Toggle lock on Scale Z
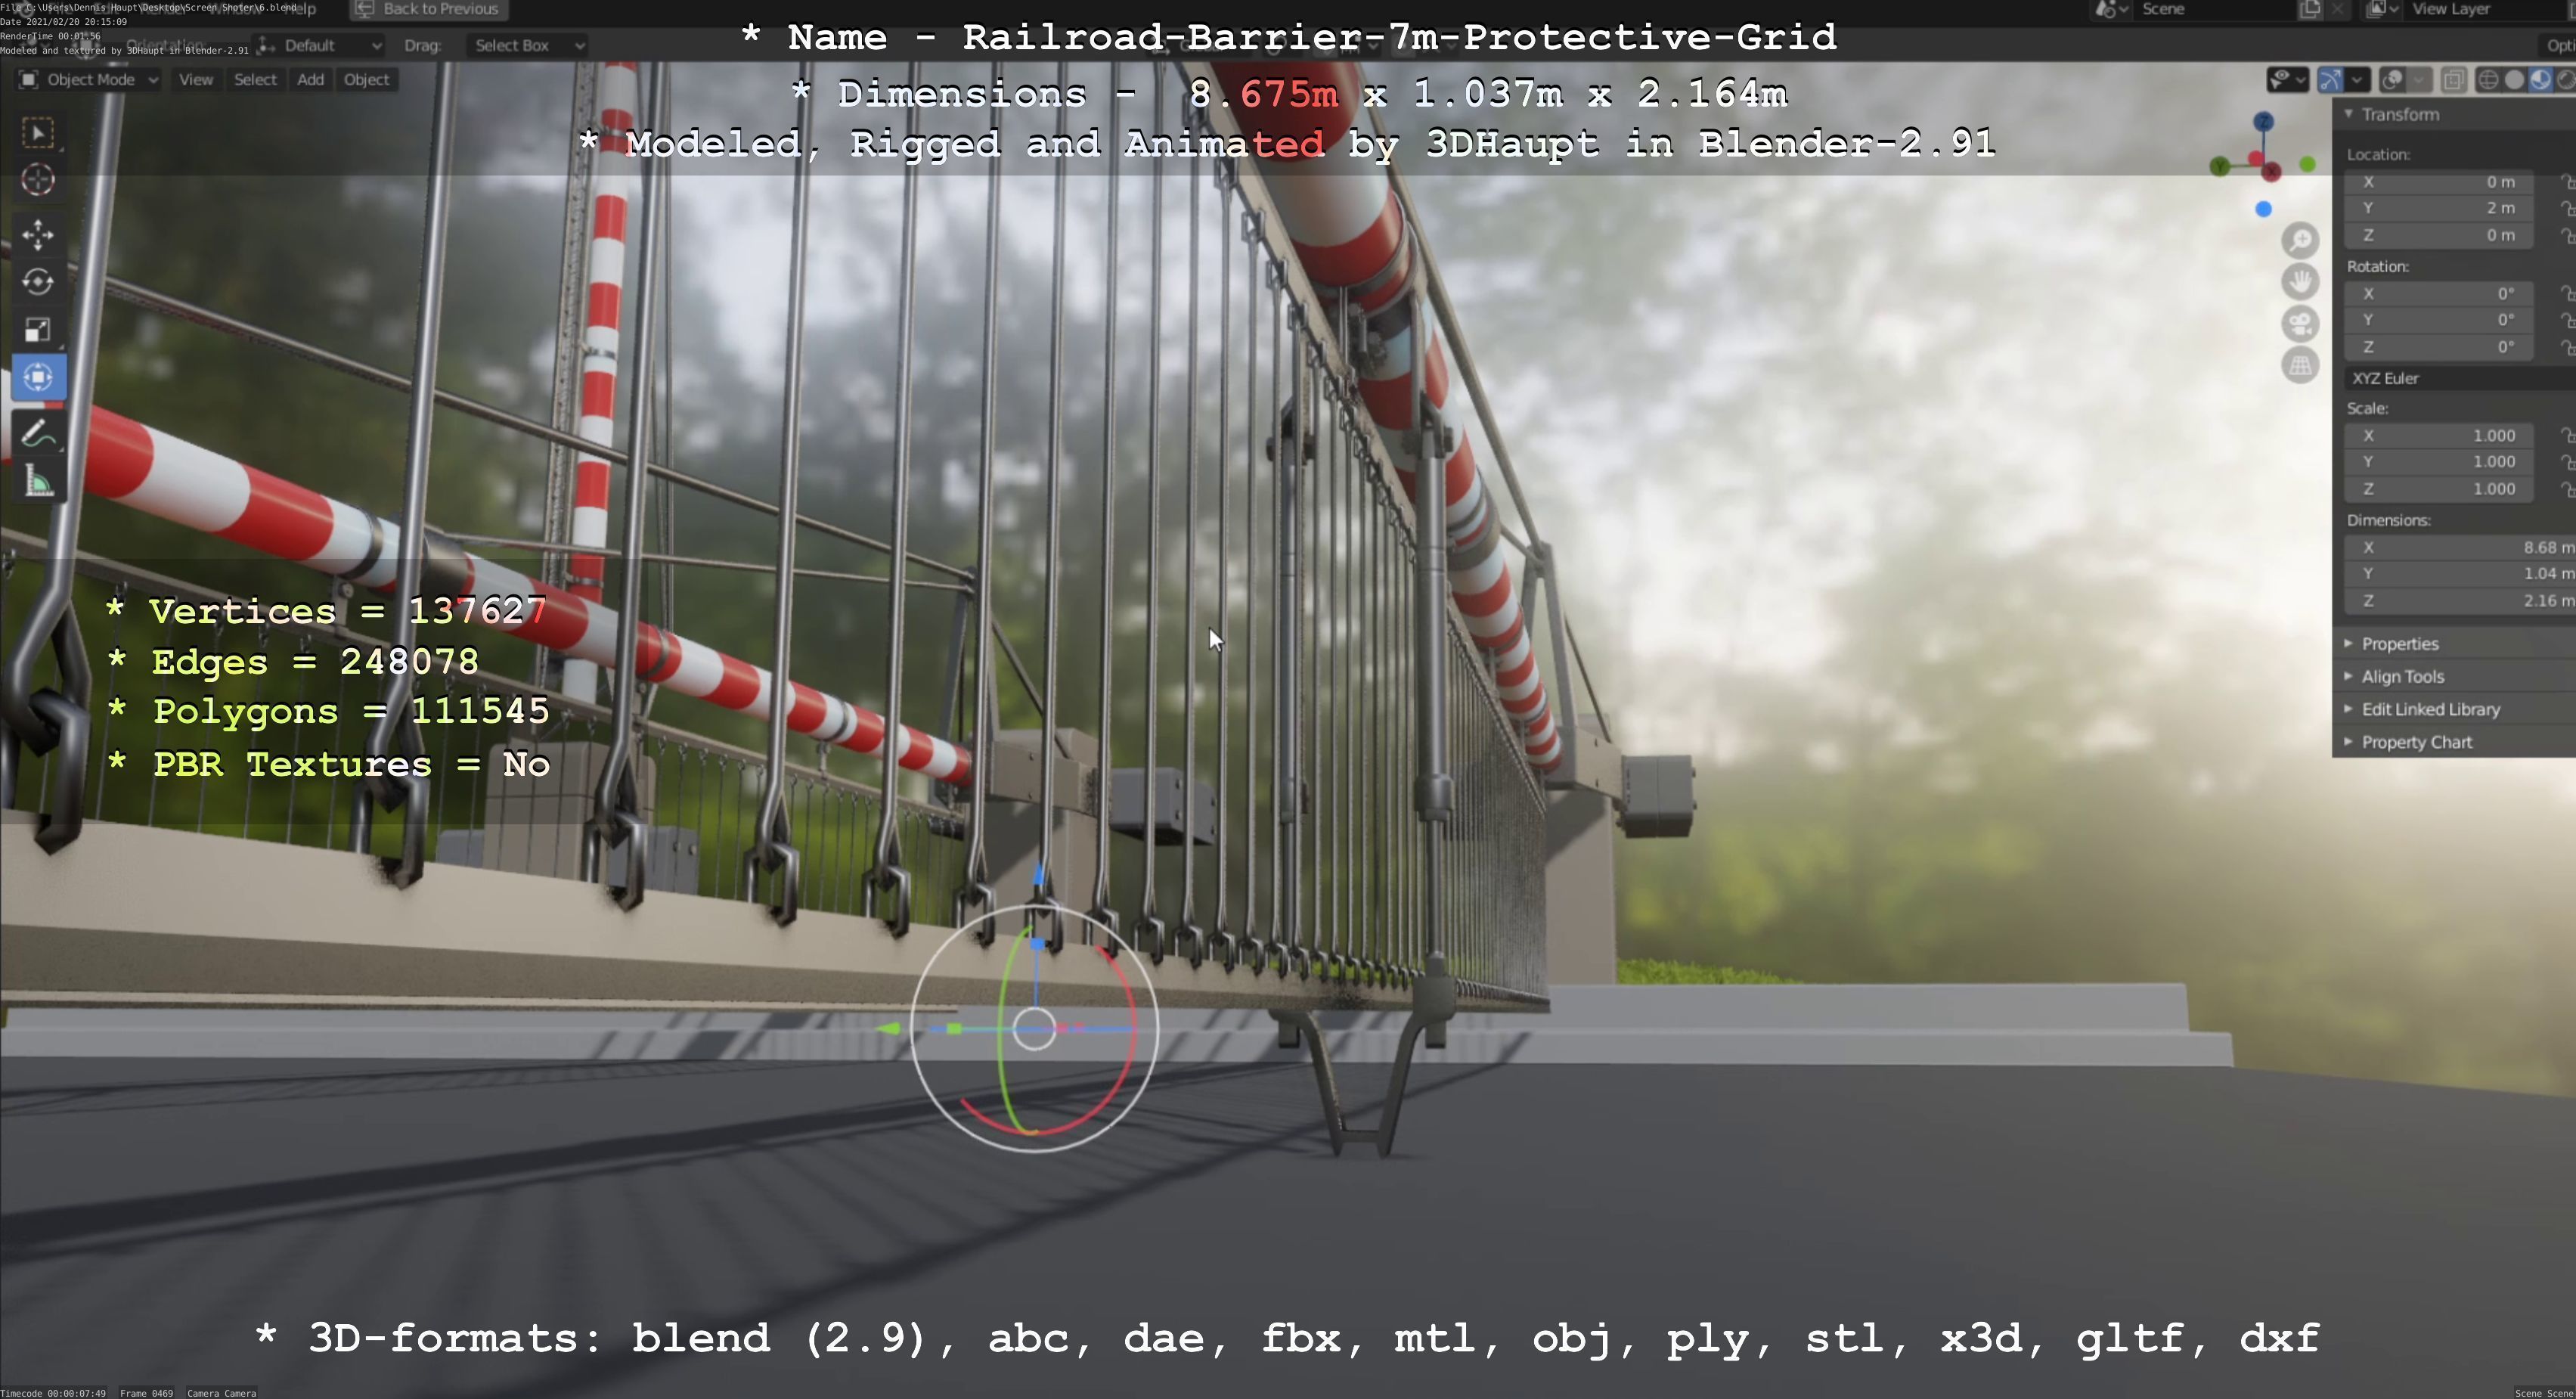The height and width of the screenshot is (1399, 2576). point(2566,489)
